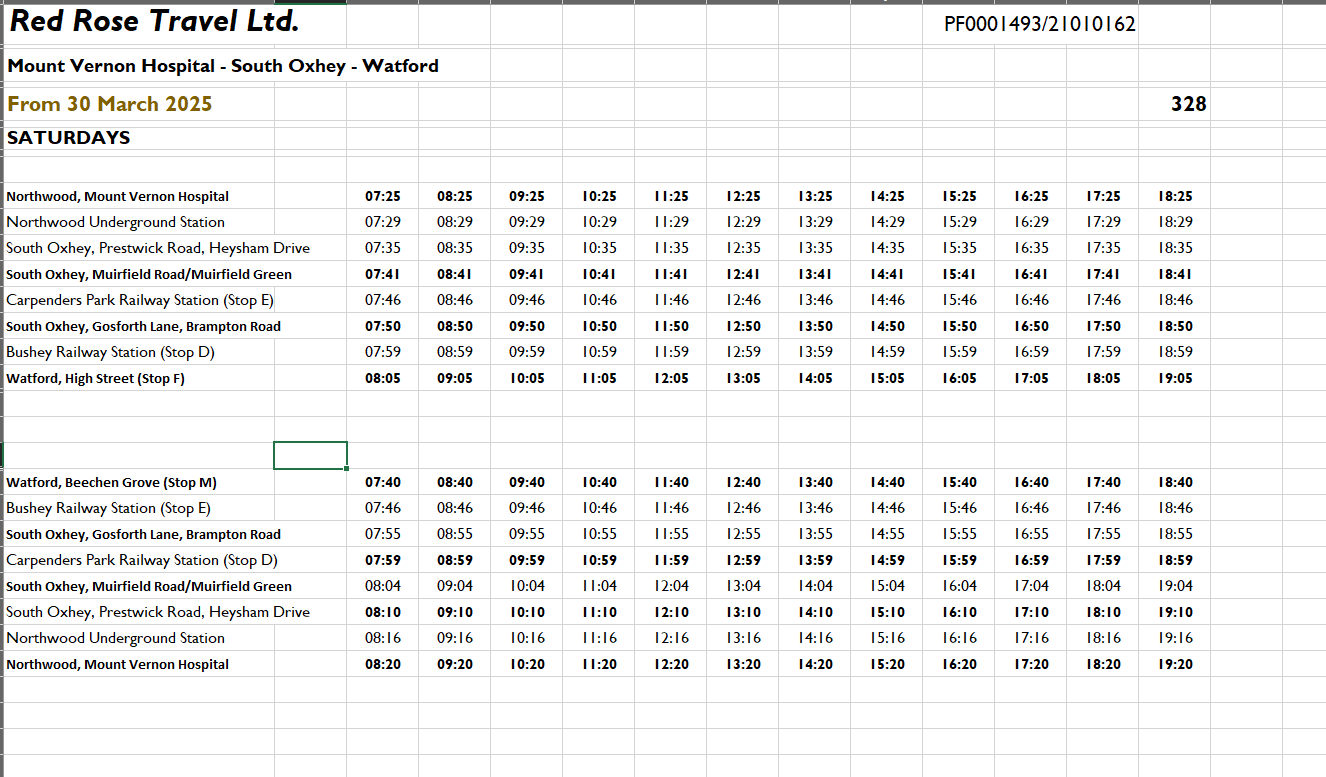This screenshot has width=1326, height=777.
Task: Click 16:55 in Gosforth Lane, Brampton Road row
Action: (1031, 534)
